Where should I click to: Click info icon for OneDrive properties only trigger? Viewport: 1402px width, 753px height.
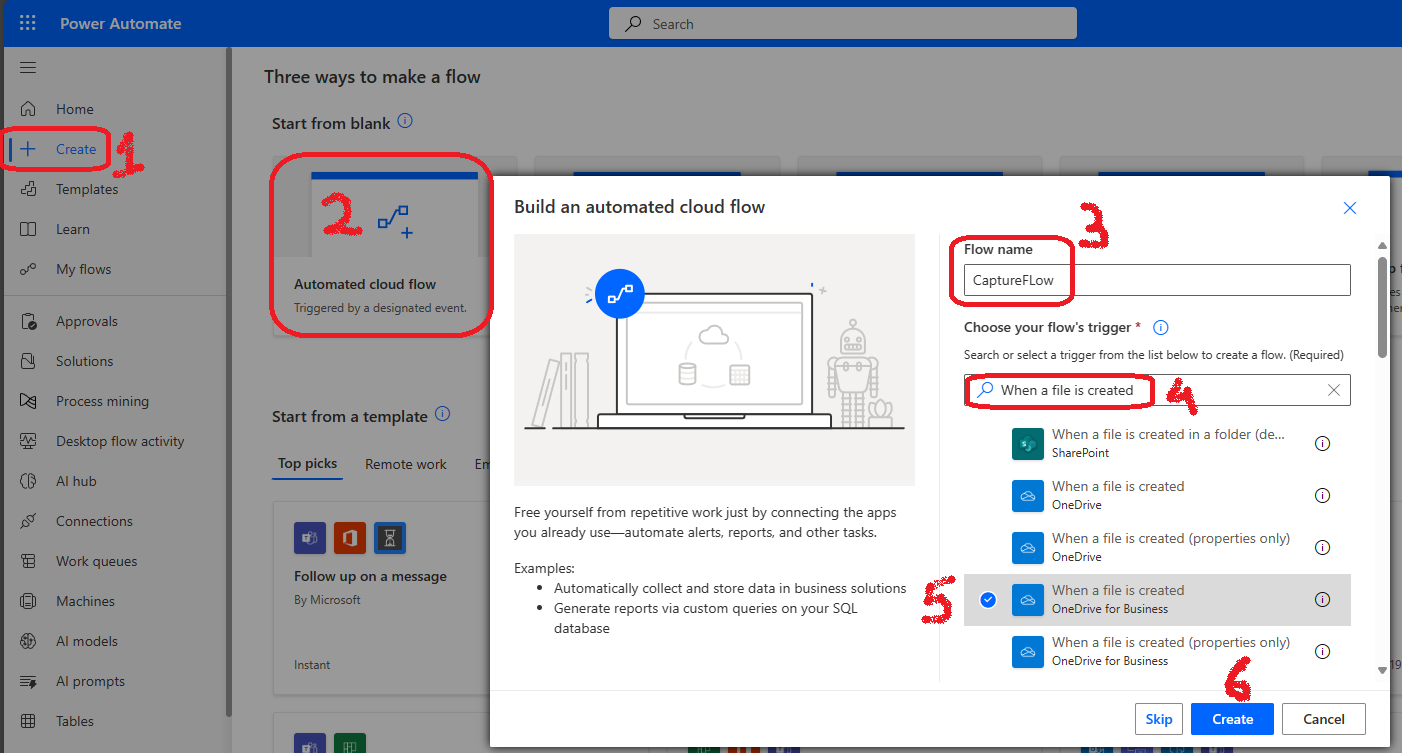(x=1322, y=547)
